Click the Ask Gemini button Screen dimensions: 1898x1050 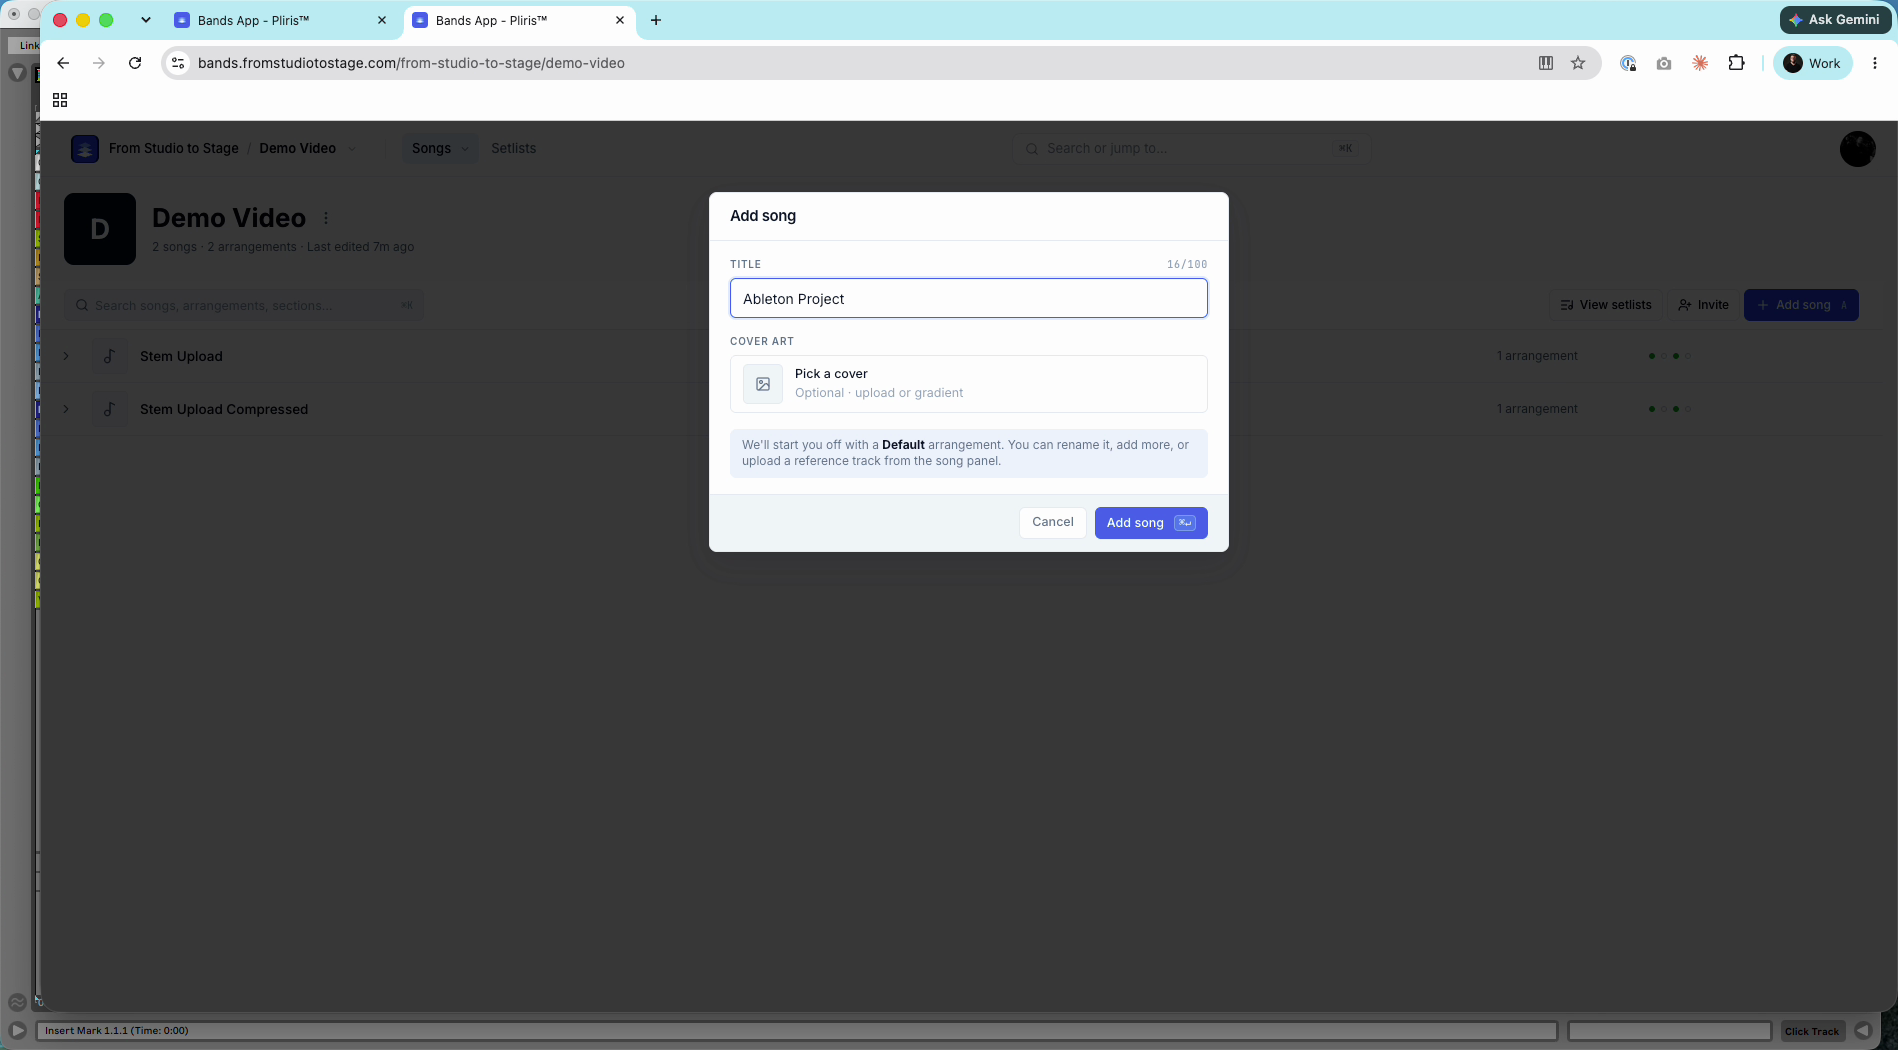pyautogui.click(x=1835, y=20)
